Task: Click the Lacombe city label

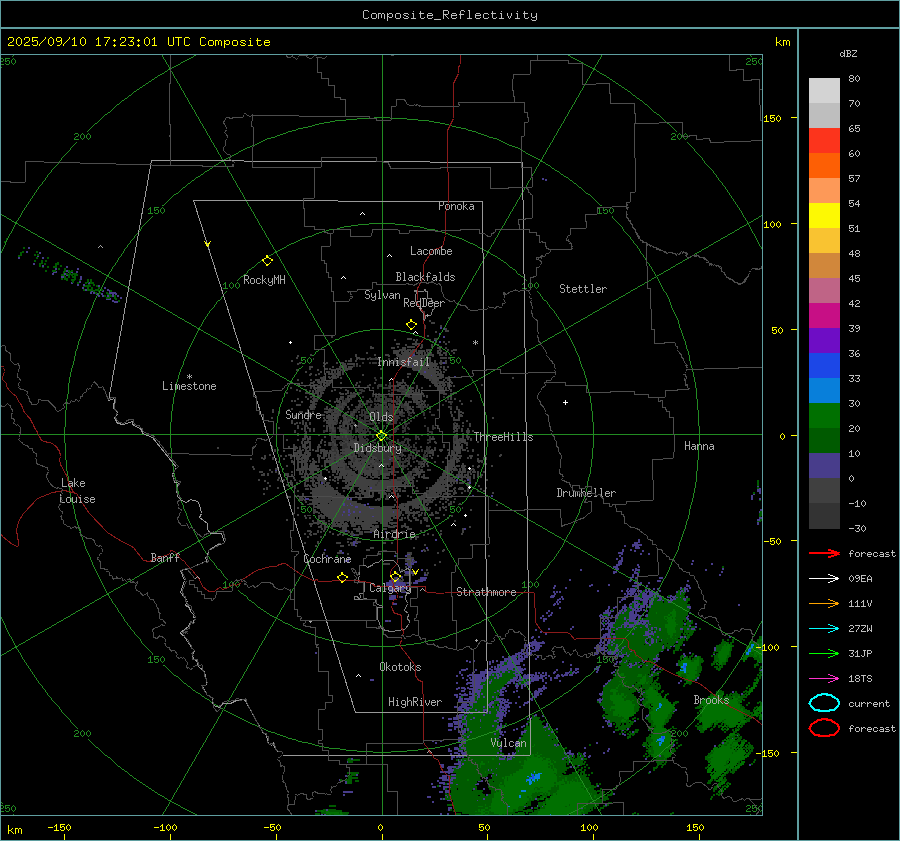Action: click(431, 251)
